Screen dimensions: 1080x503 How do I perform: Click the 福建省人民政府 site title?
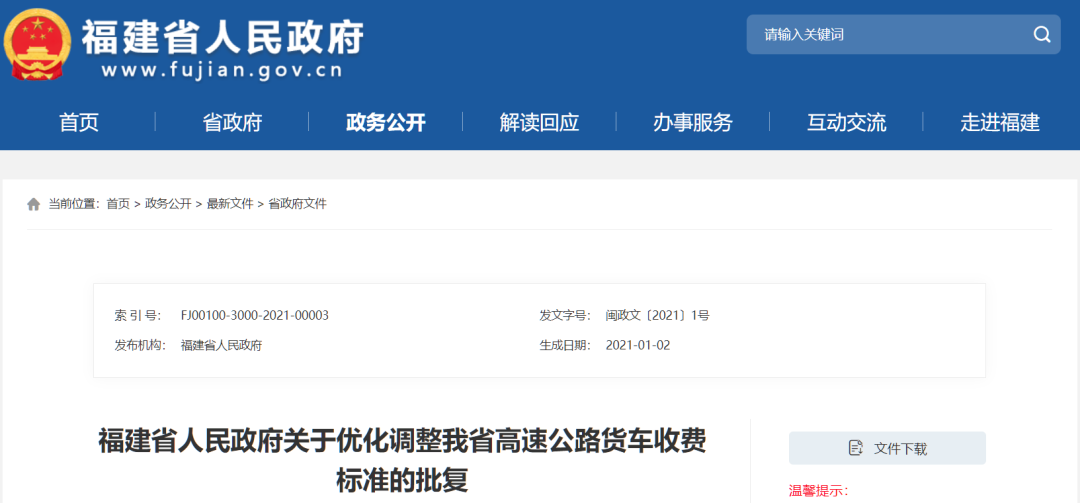223,35
